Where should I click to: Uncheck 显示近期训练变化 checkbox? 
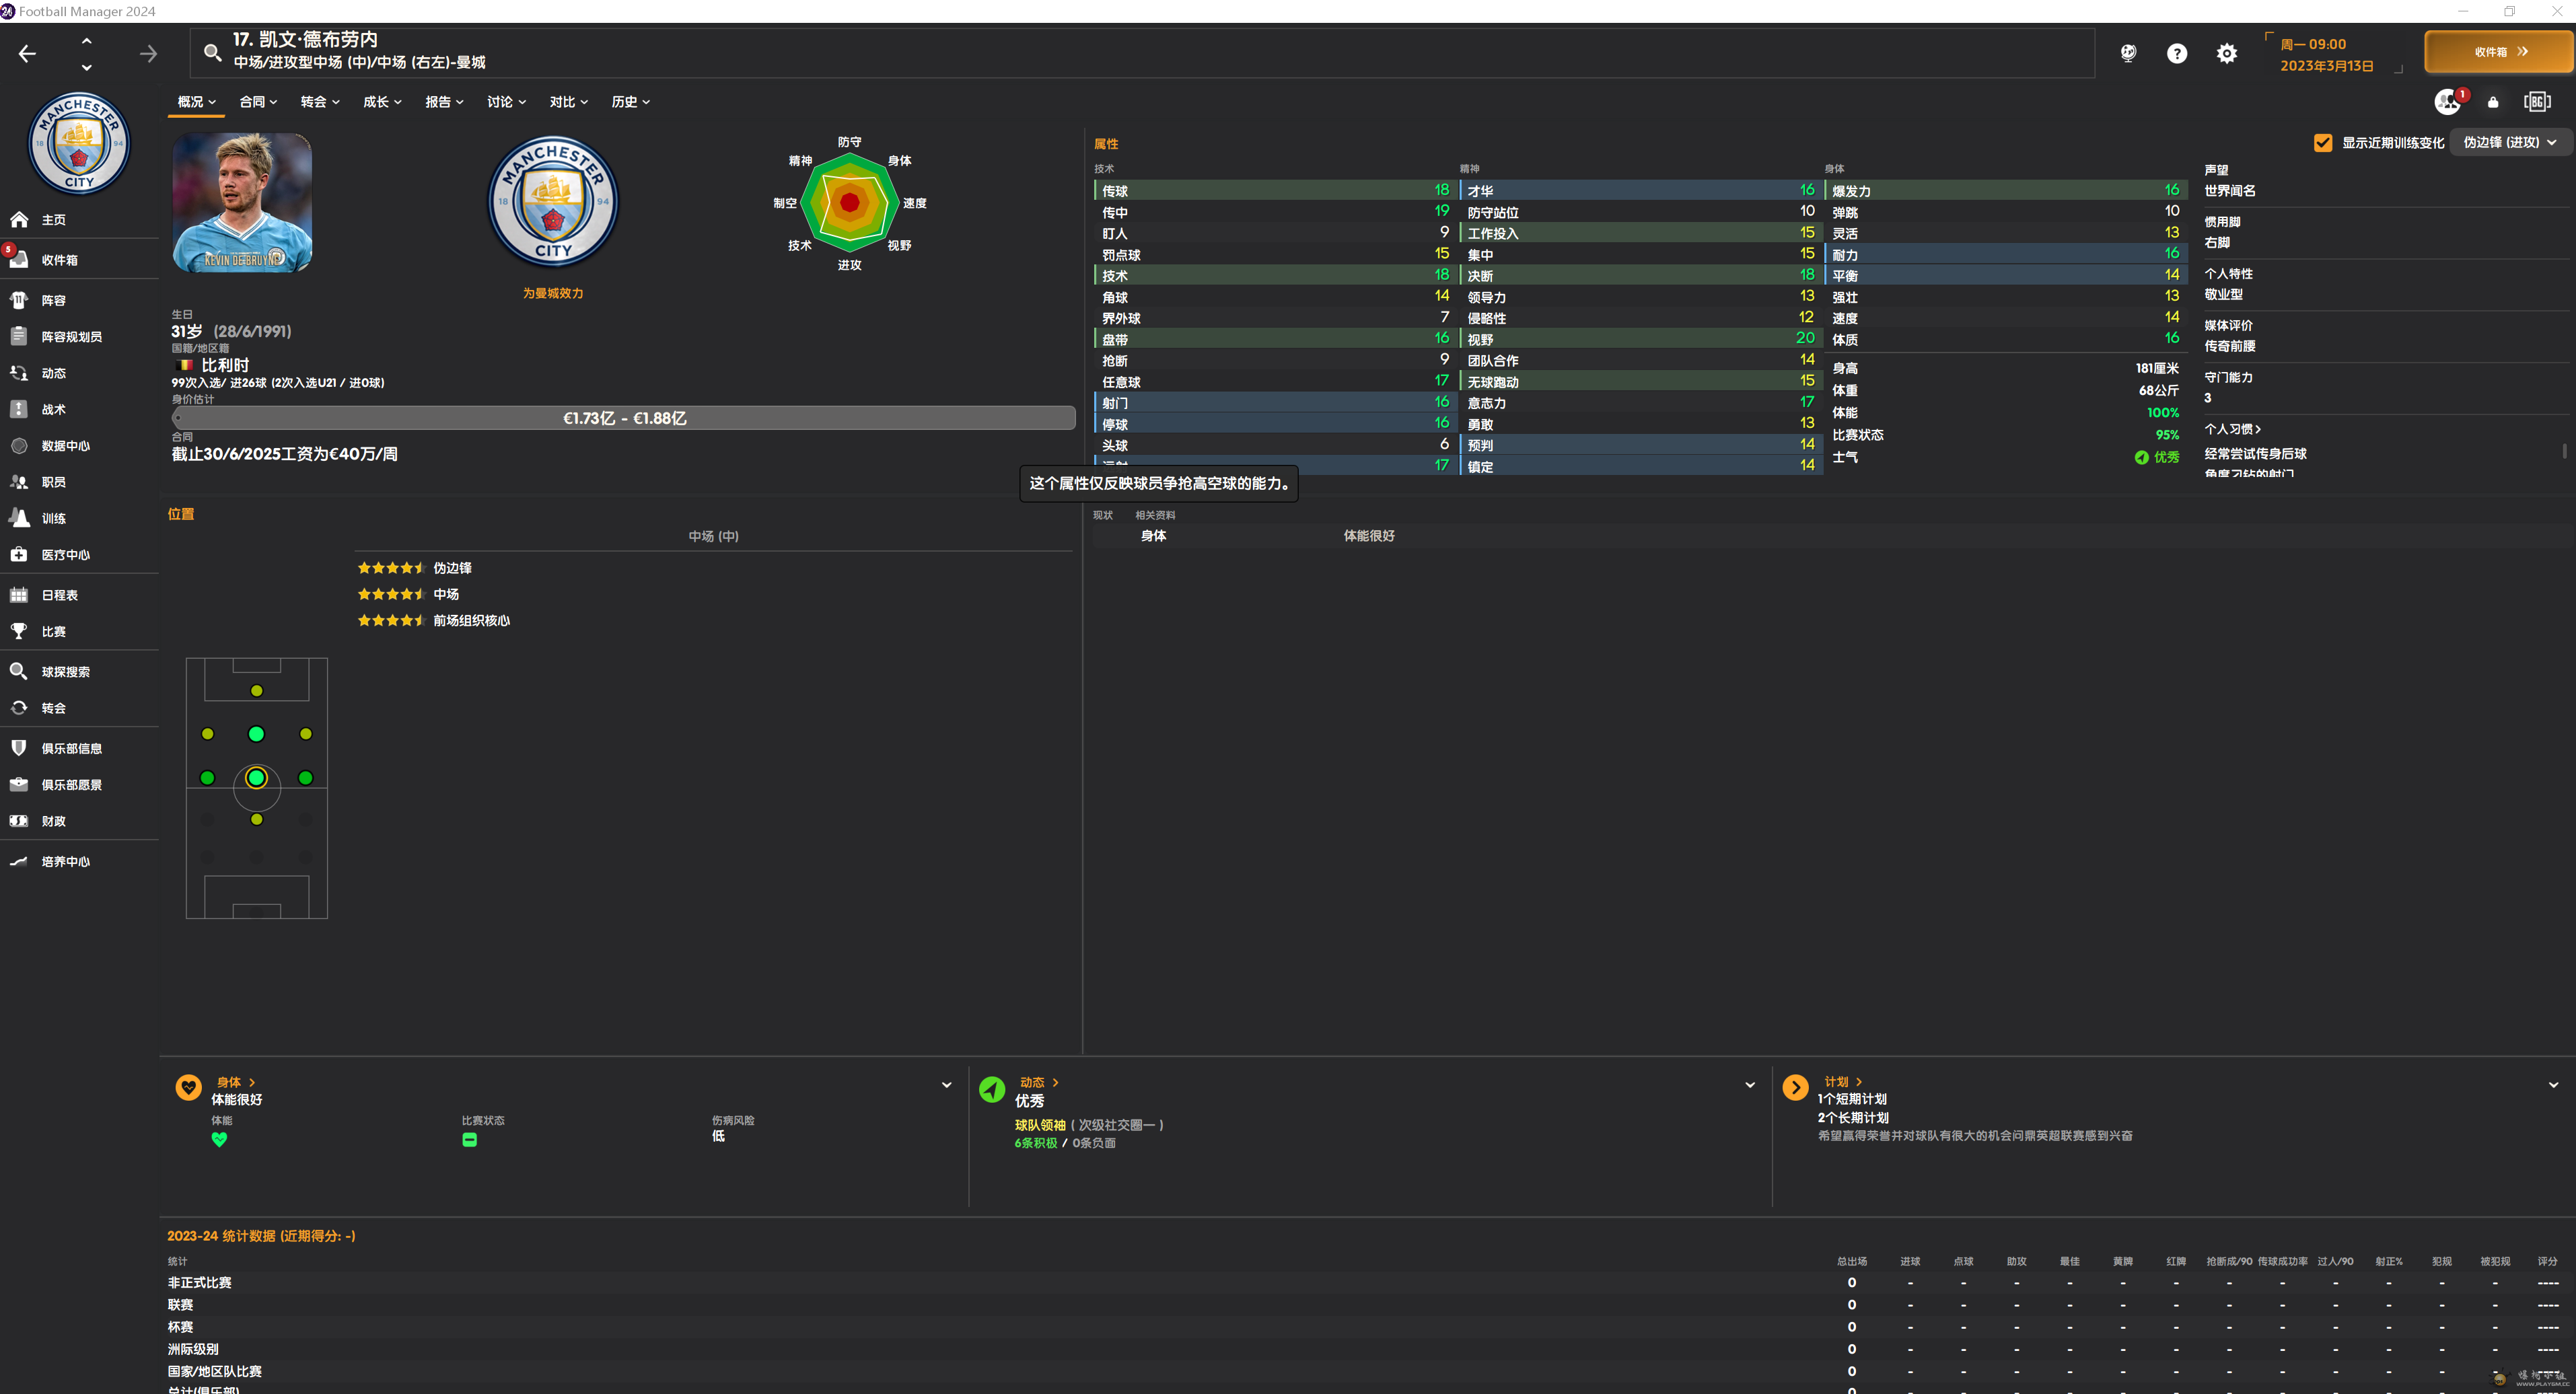pyautogui.click(x=2322, y=143)
